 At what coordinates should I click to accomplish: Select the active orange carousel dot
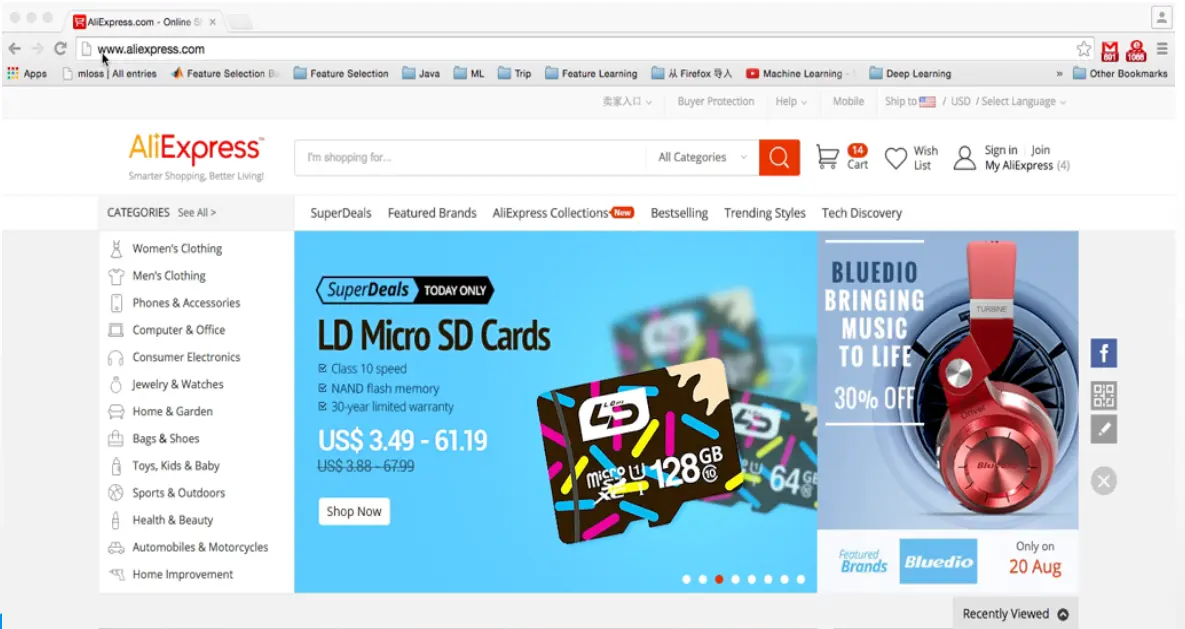tap(719, 579)
